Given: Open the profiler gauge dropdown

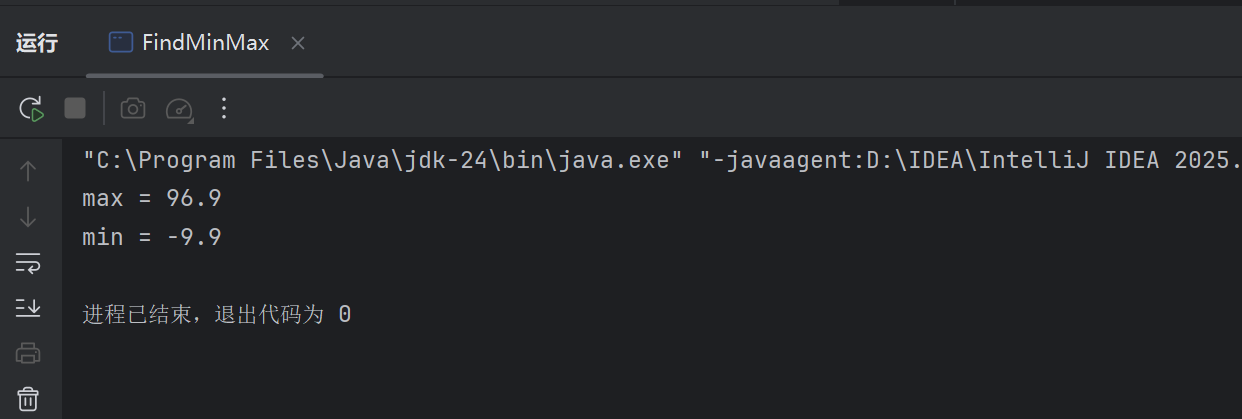Looking at the screenshot, I should coord(179,109).
